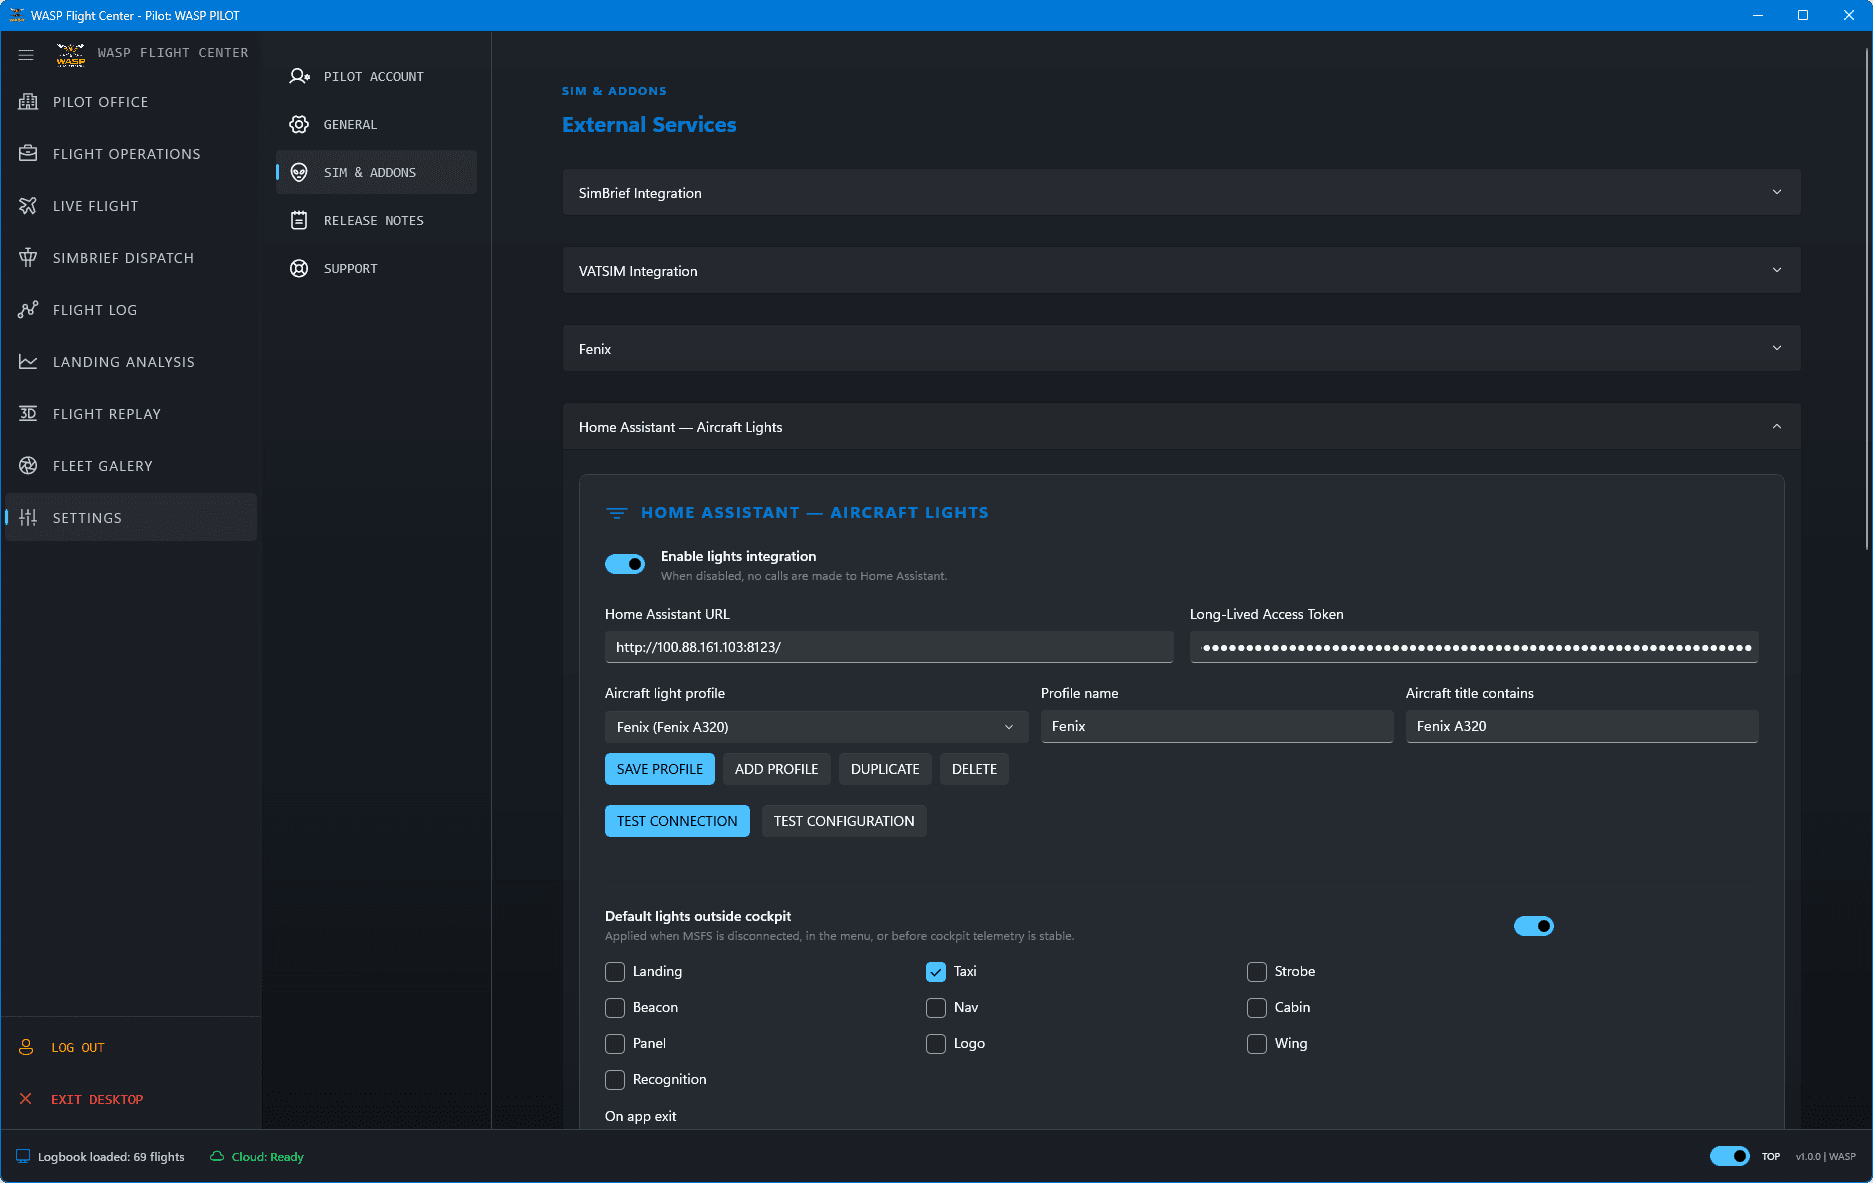Click the Test Connection button
Screen dimensions: 1873x1183
tap(677, 821)
